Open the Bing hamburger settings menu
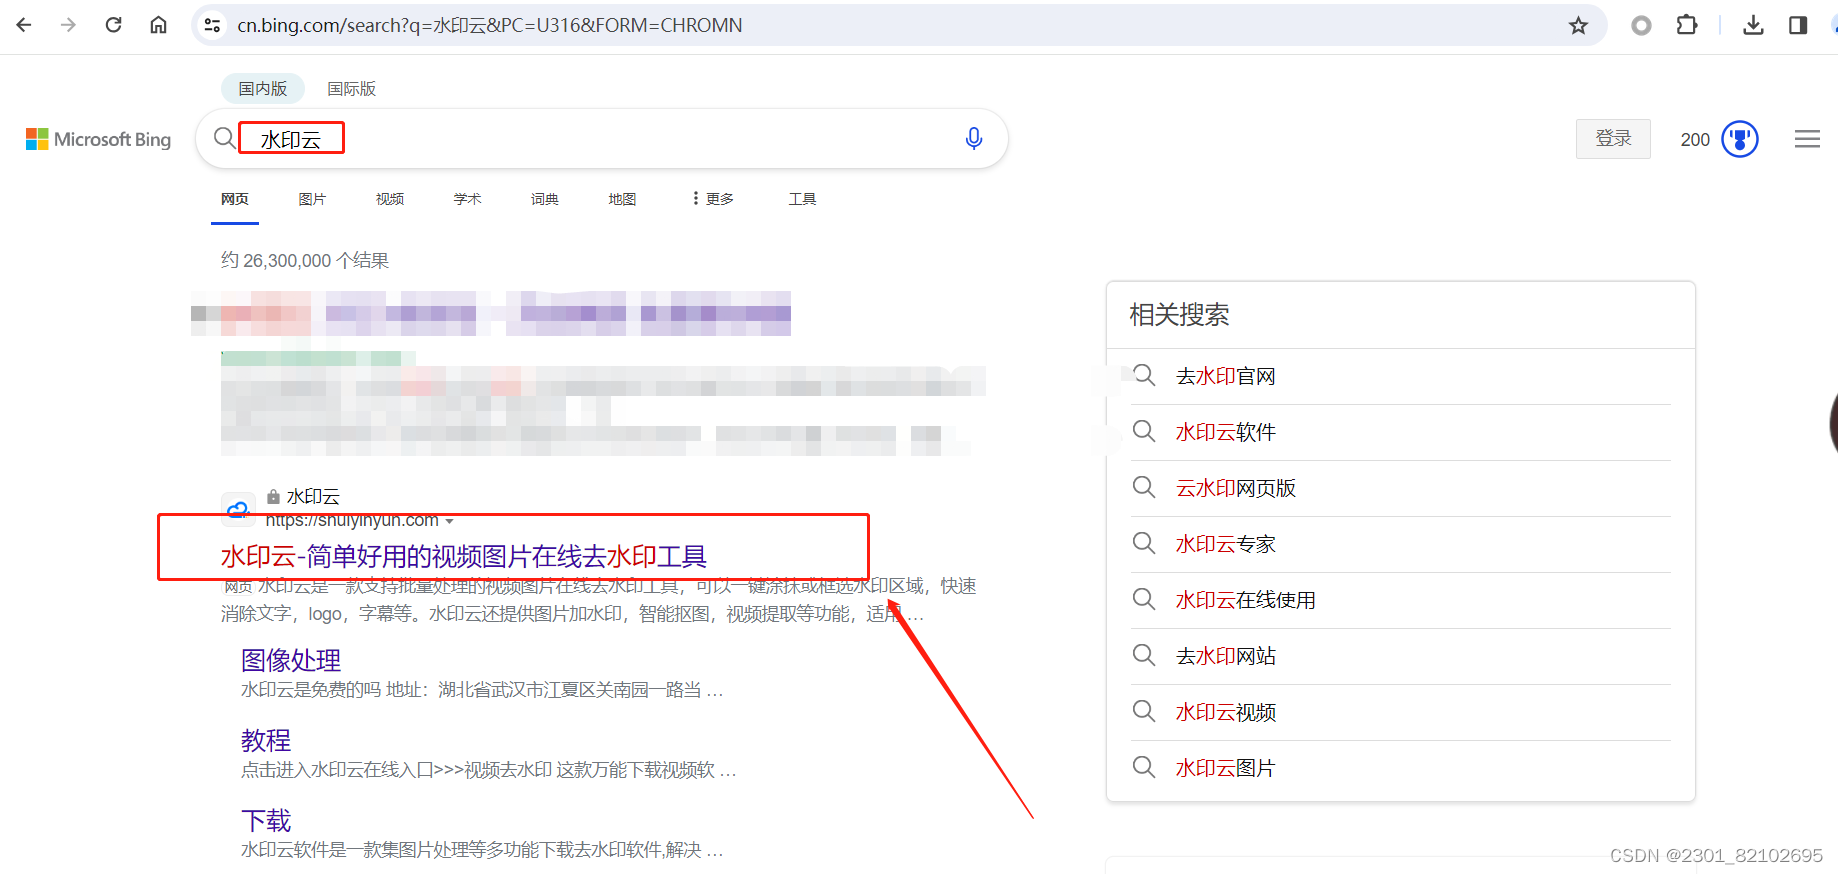1838x874 pixels. tap(1807, 139)
